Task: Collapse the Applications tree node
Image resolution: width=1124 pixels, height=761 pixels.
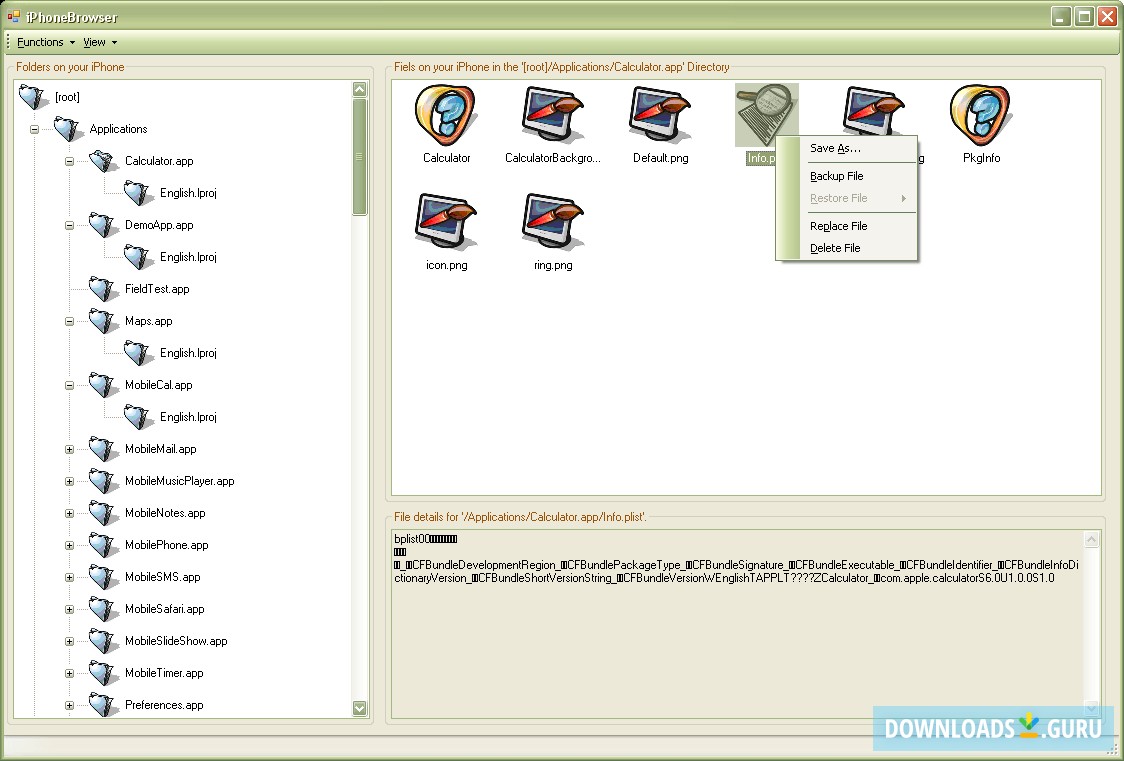Action: point(34,129)
